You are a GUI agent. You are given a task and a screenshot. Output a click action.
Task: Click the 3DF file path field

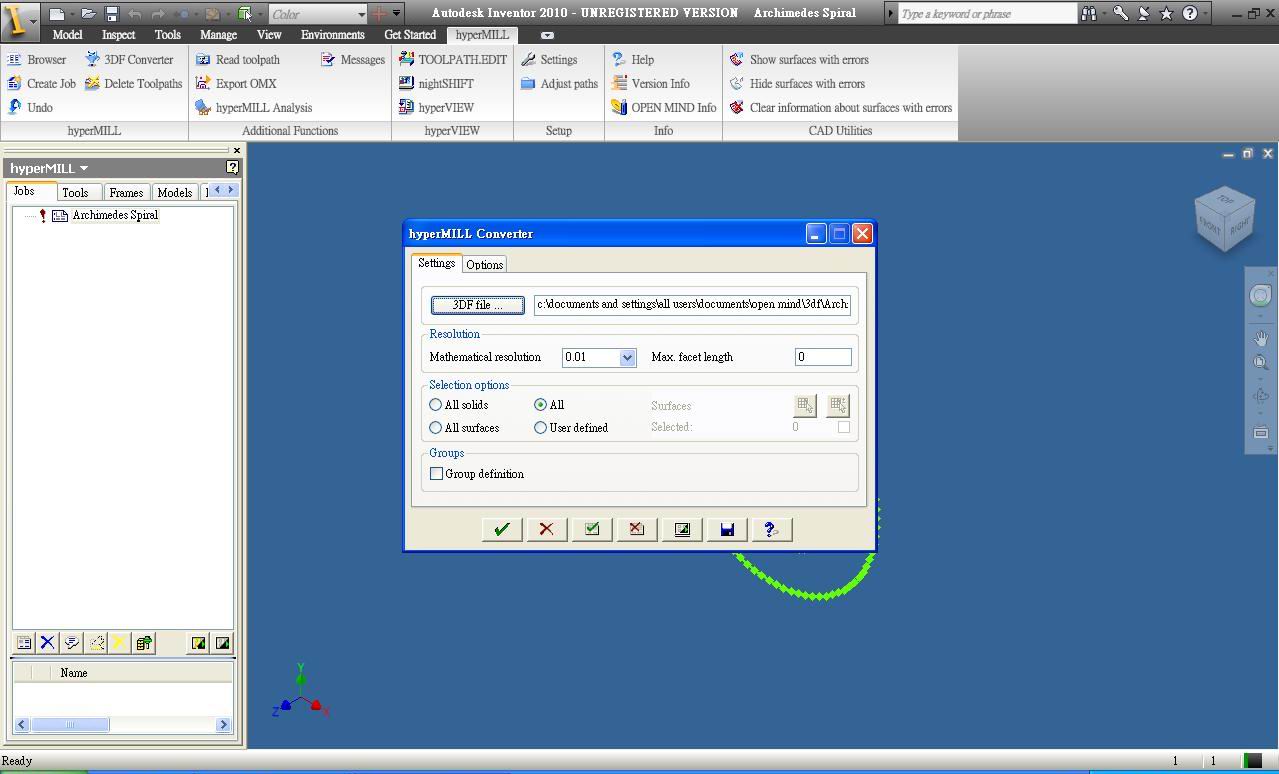[692, 304]
